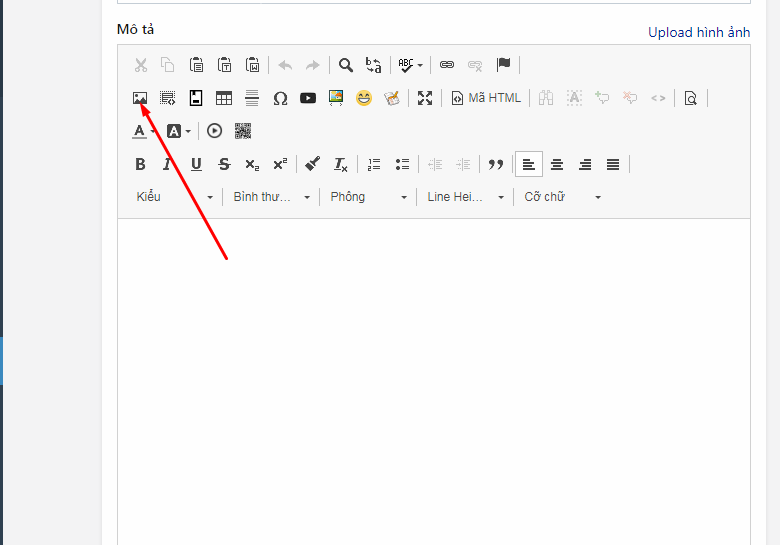This screenshot has width=780, height=545.
Task: Open the Line Height dropdown
Action: click(465, 197)
